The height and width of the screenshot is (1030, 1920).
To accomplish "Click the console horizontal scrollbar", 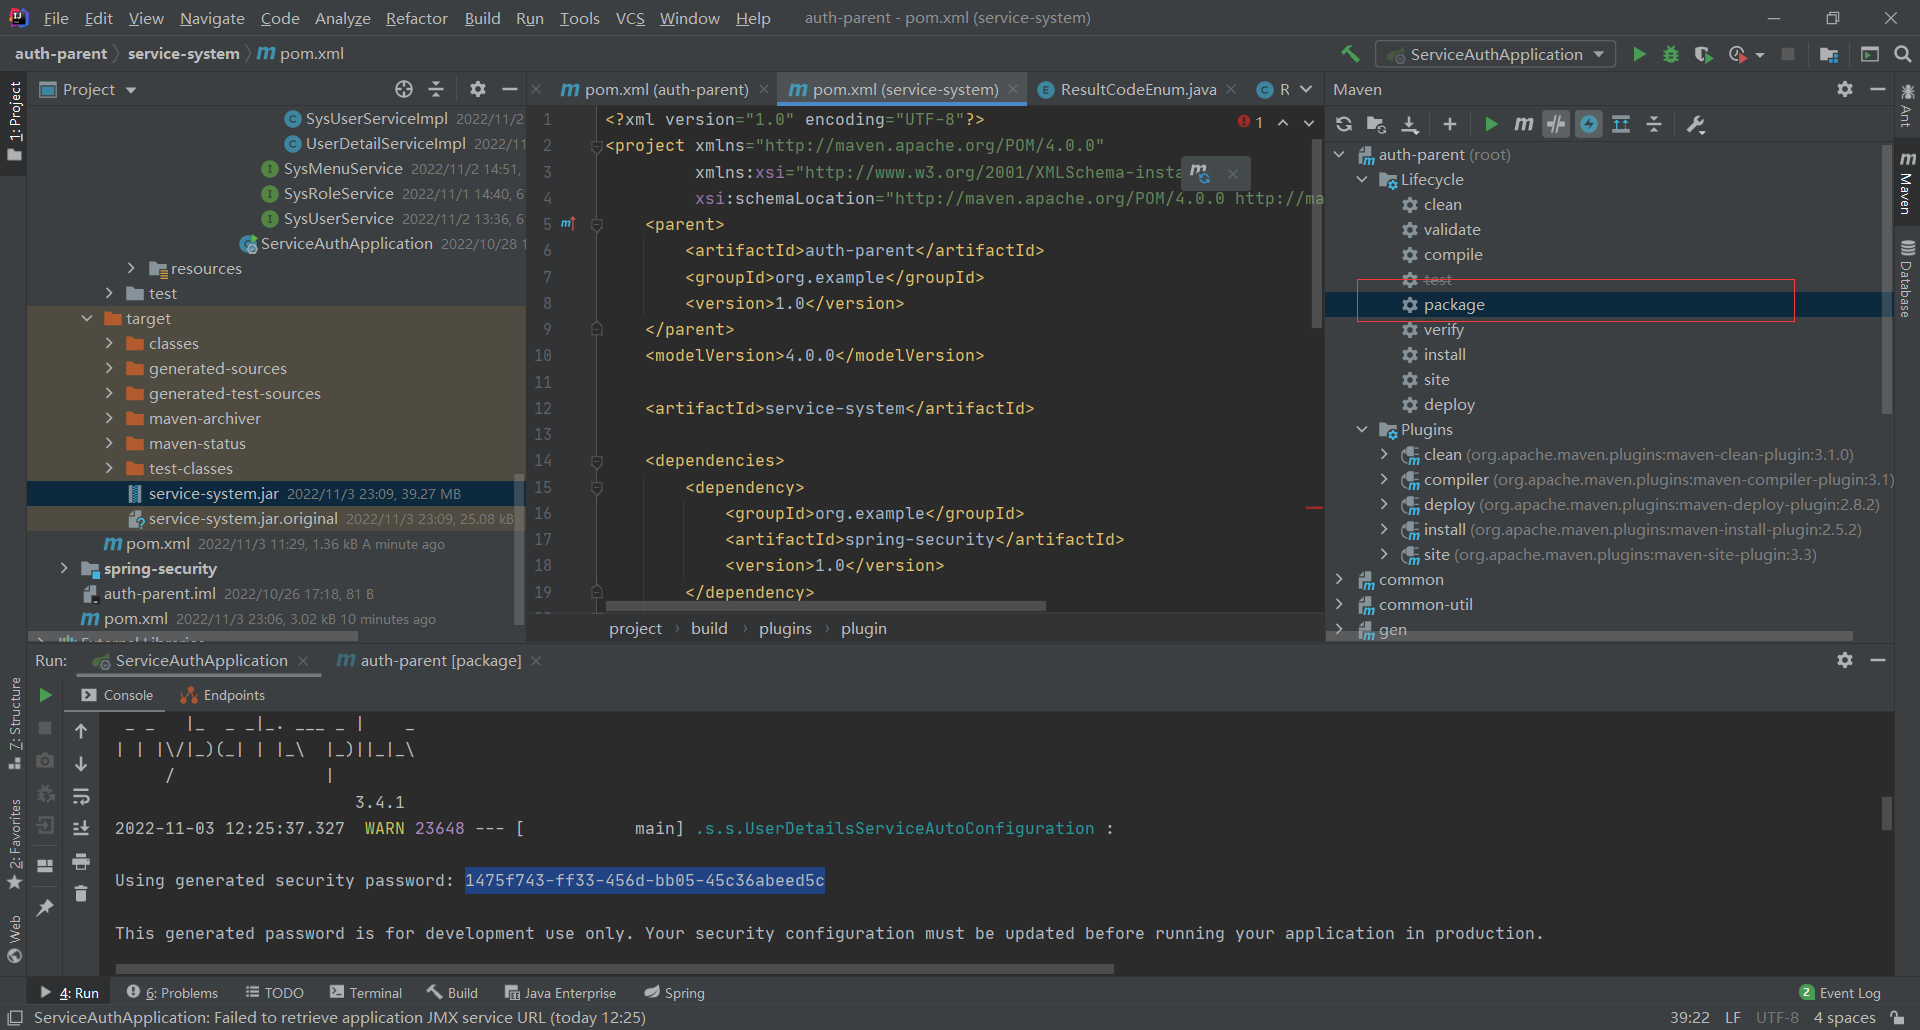I will tap(614, 968).
